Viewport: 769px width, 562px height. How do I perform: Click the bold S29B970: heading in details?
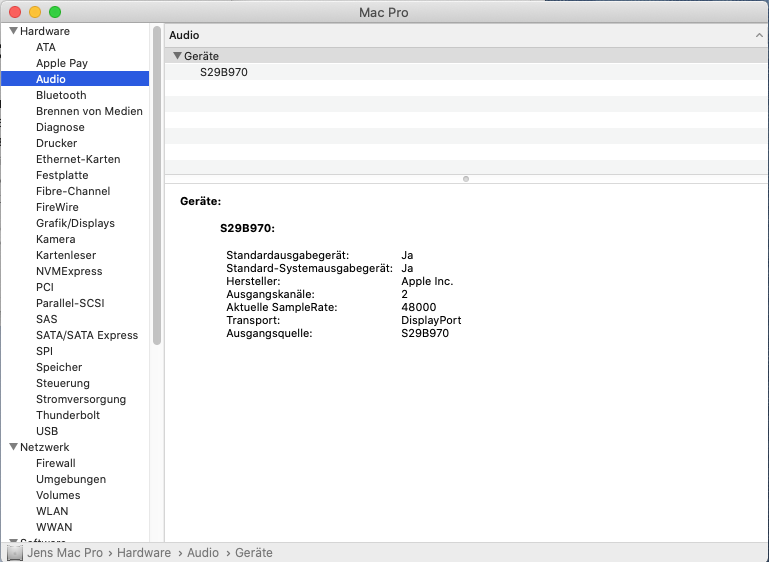[x=247, y=228]
